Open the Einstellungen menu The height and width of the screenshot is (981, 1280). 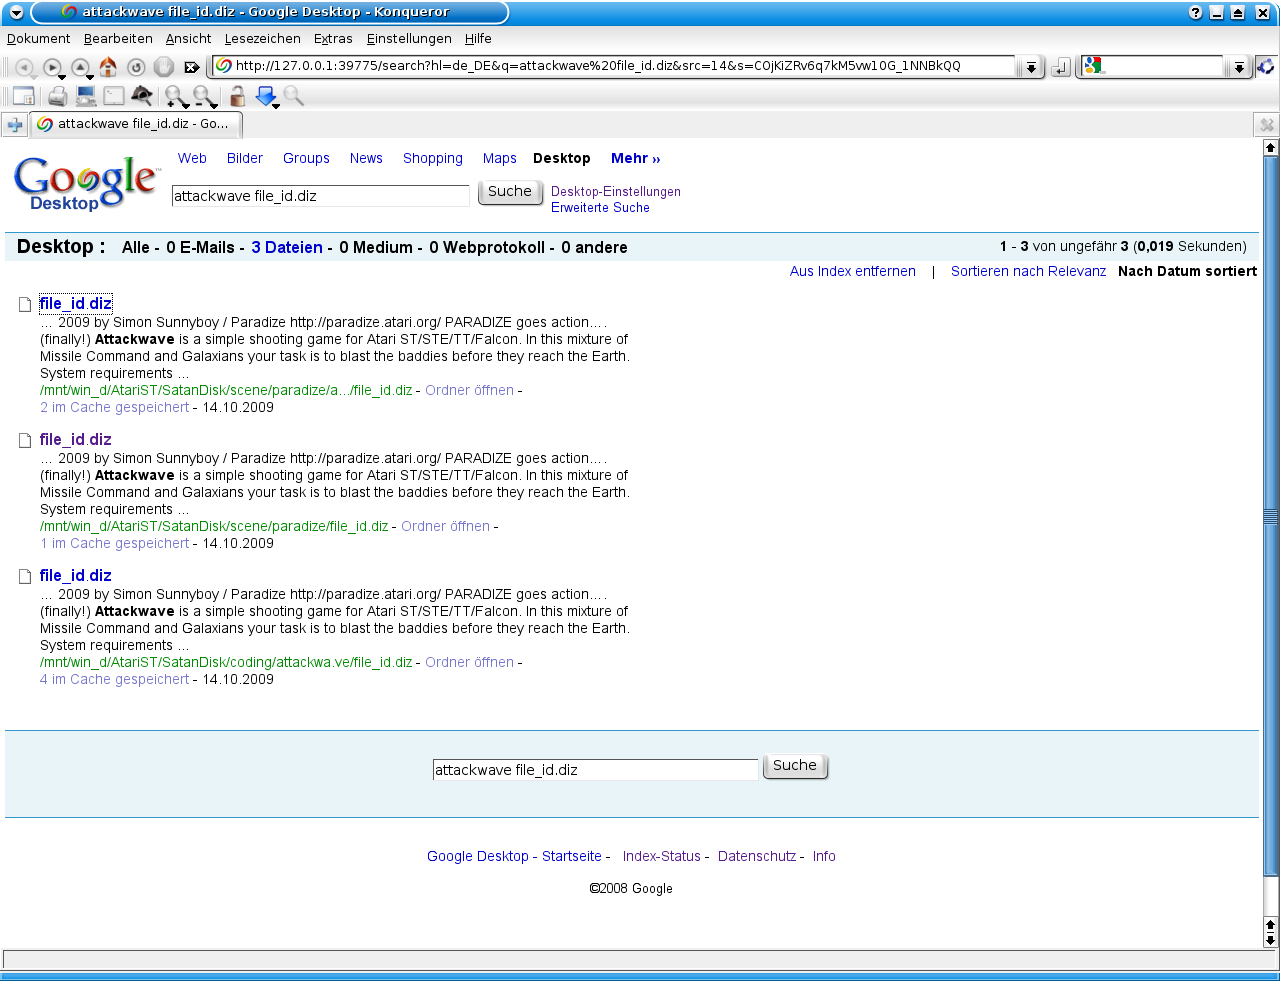pyautogui.click(x=409, y=39)
